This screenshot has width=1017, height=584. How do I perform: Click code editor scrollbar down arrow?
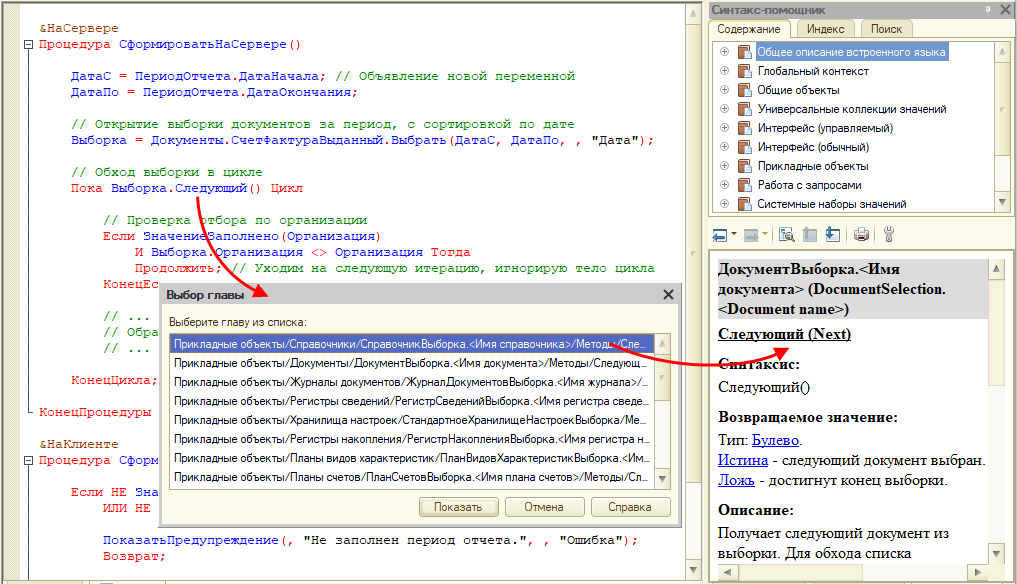[693, 570]
